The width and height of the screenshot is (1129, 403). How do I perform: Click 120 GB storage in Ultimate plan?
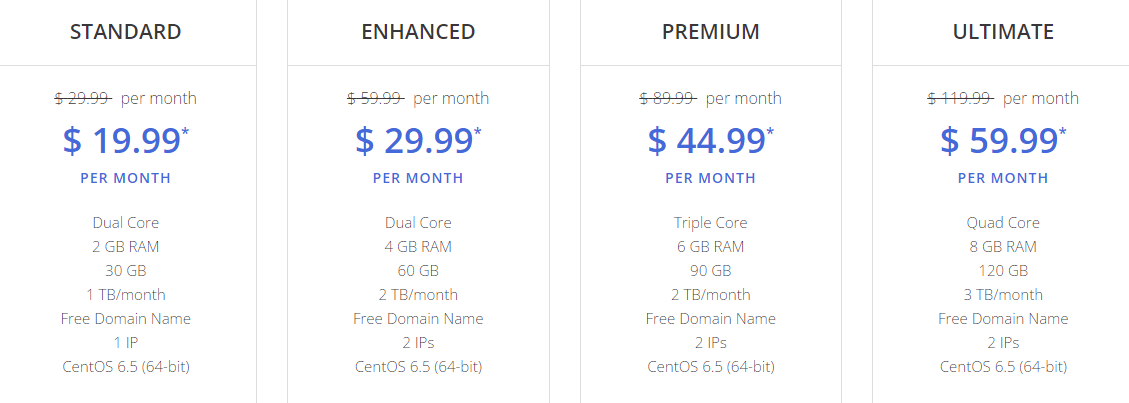point(1003,271)
